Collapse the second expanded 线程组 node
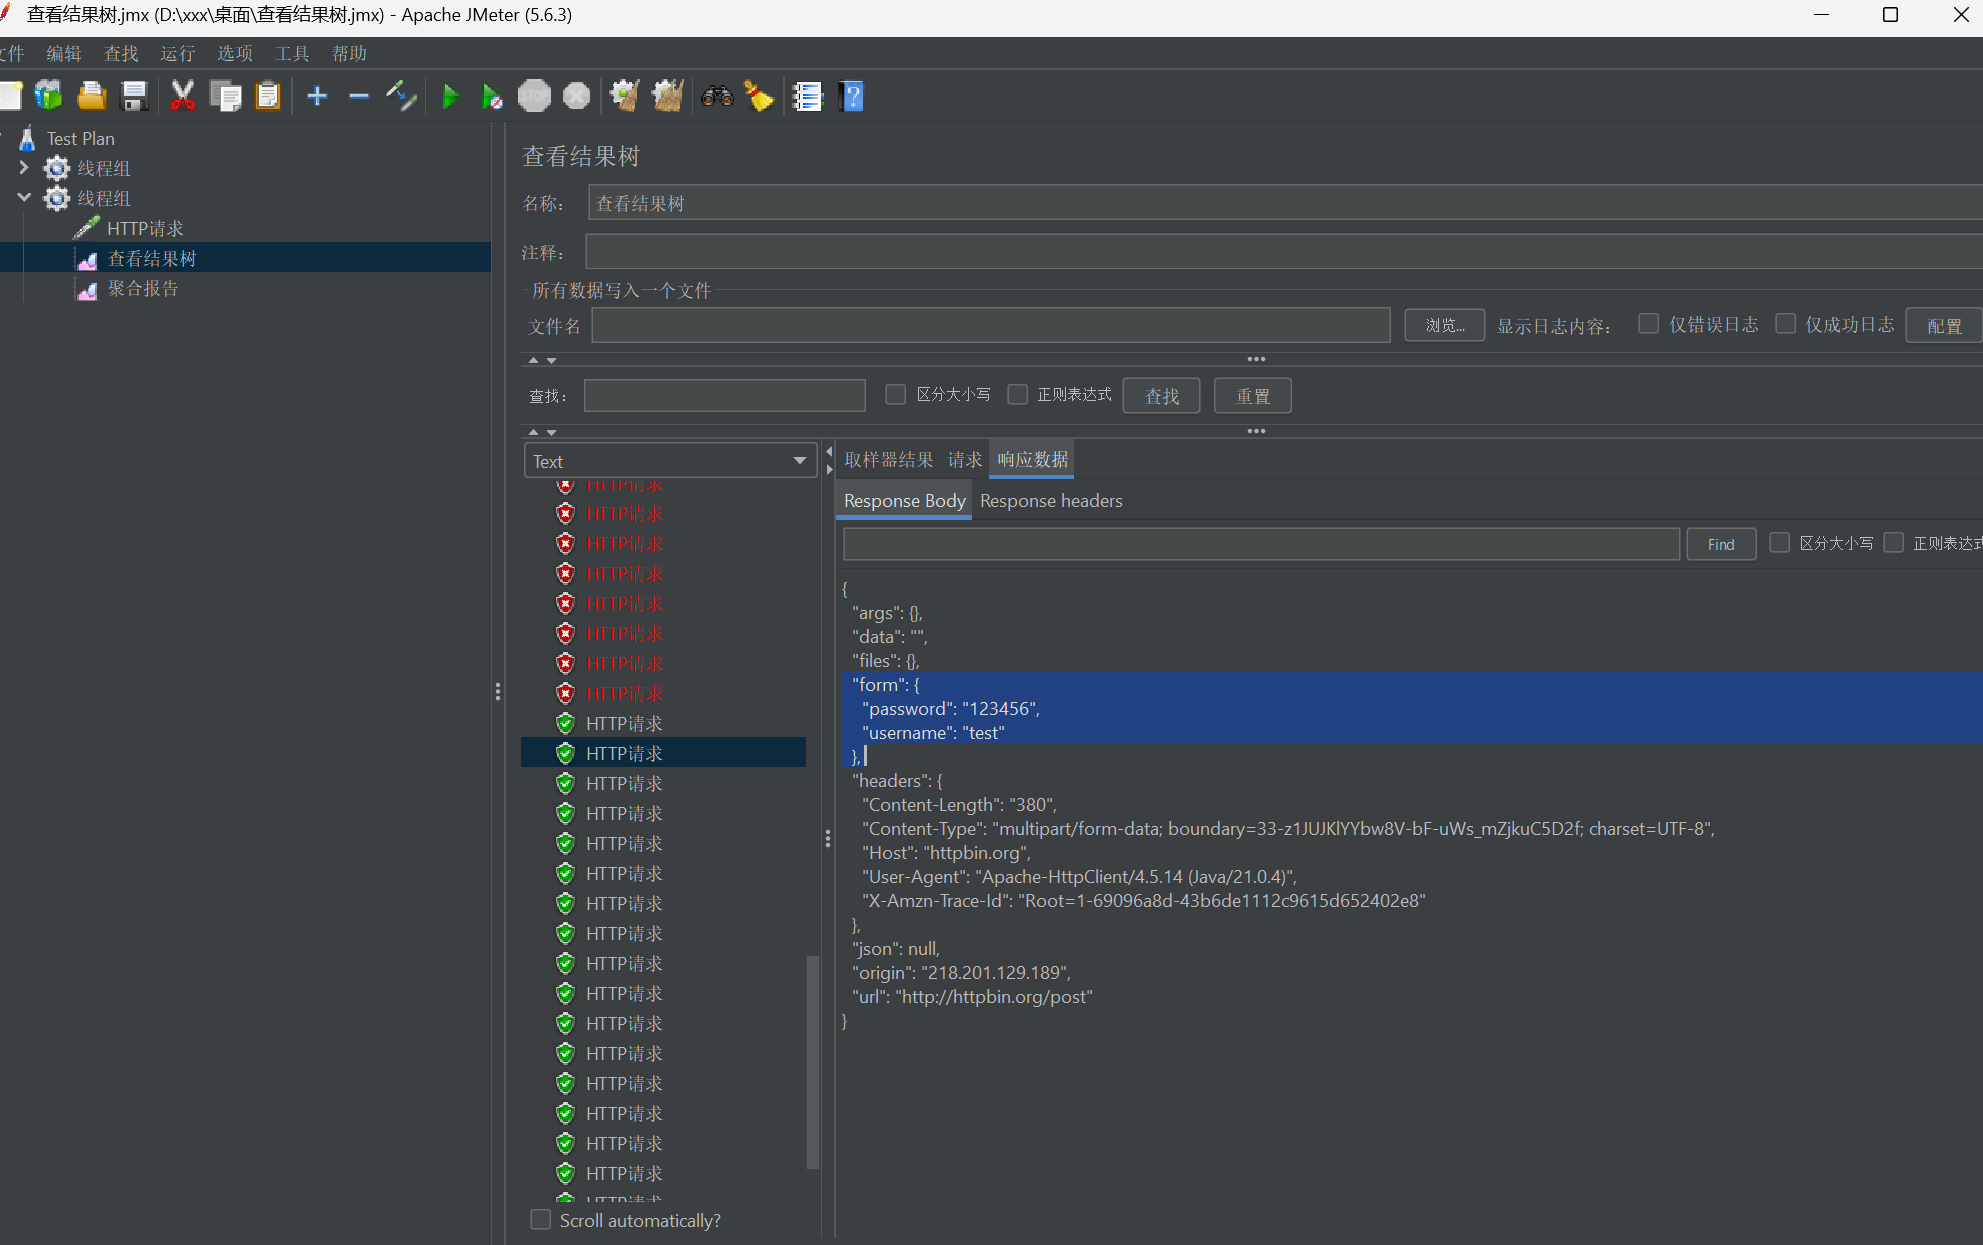The width and height of the screenshot is (1983, 1245). (x=24, y=198)
